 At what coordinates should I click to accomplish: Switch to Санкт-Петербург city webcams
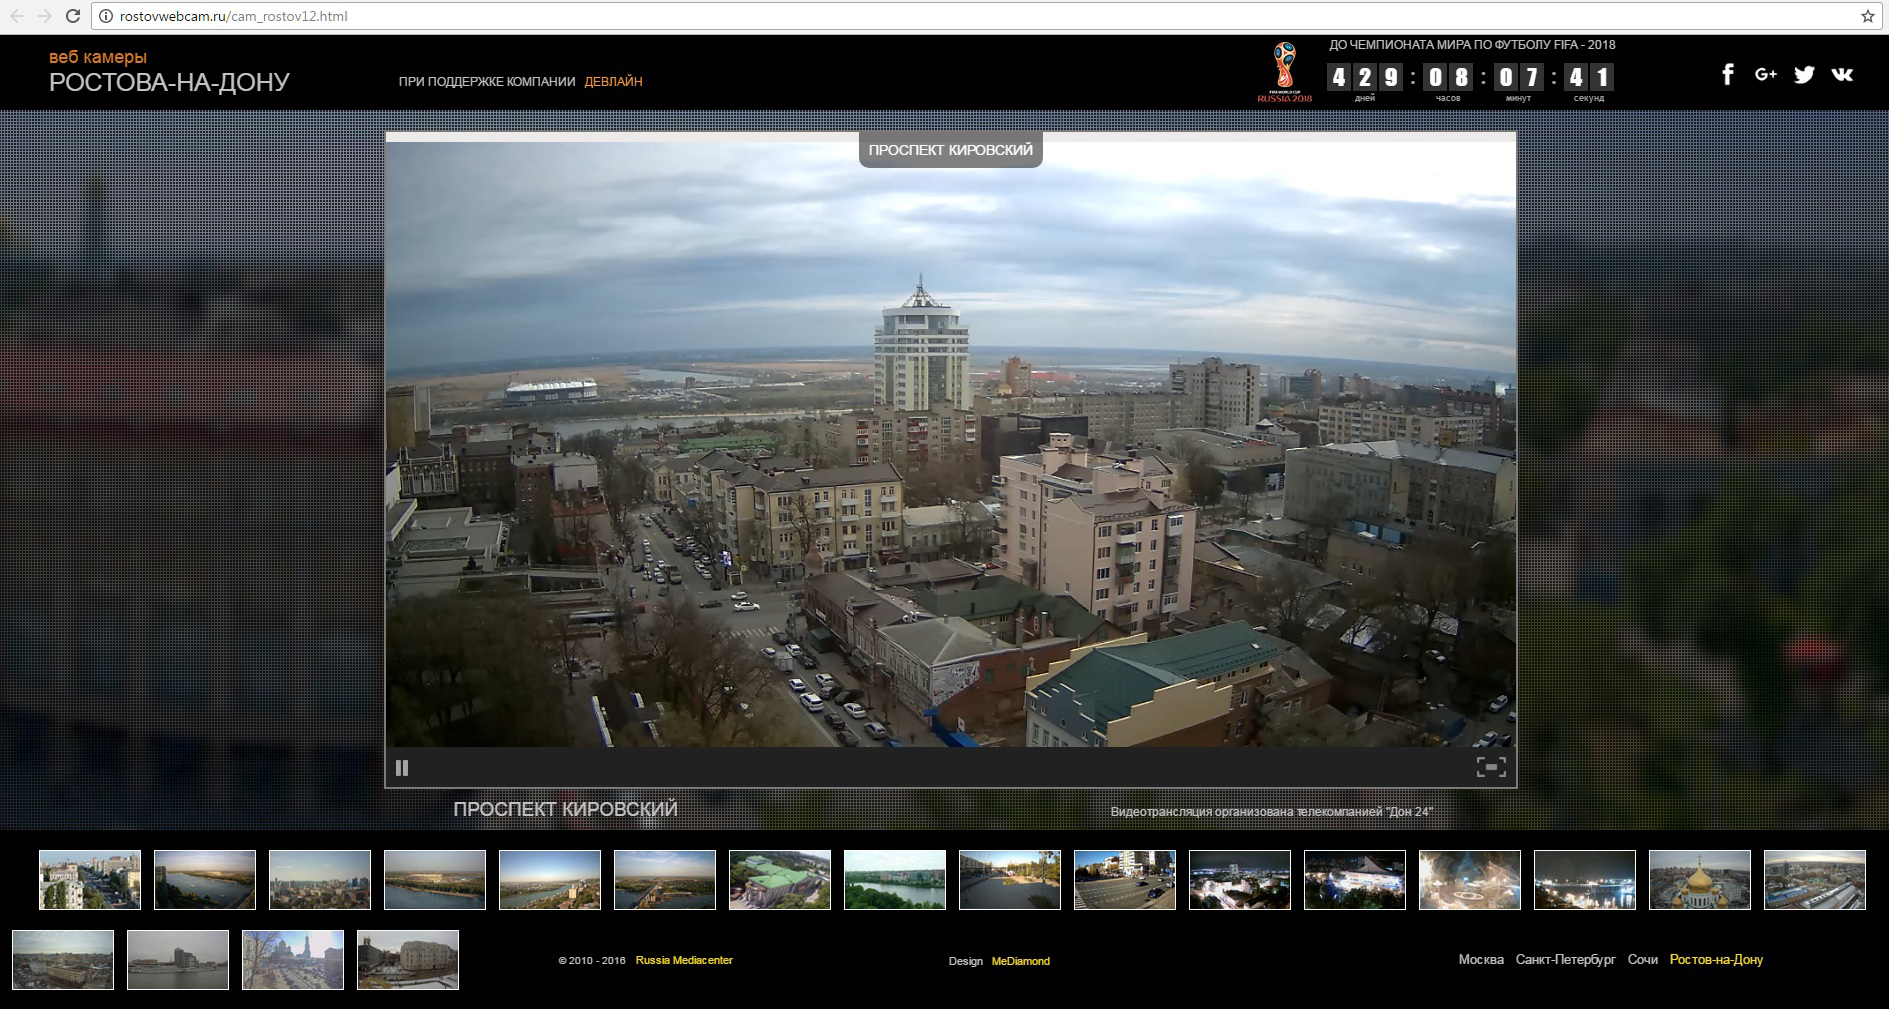click(x=1565, y=960)
